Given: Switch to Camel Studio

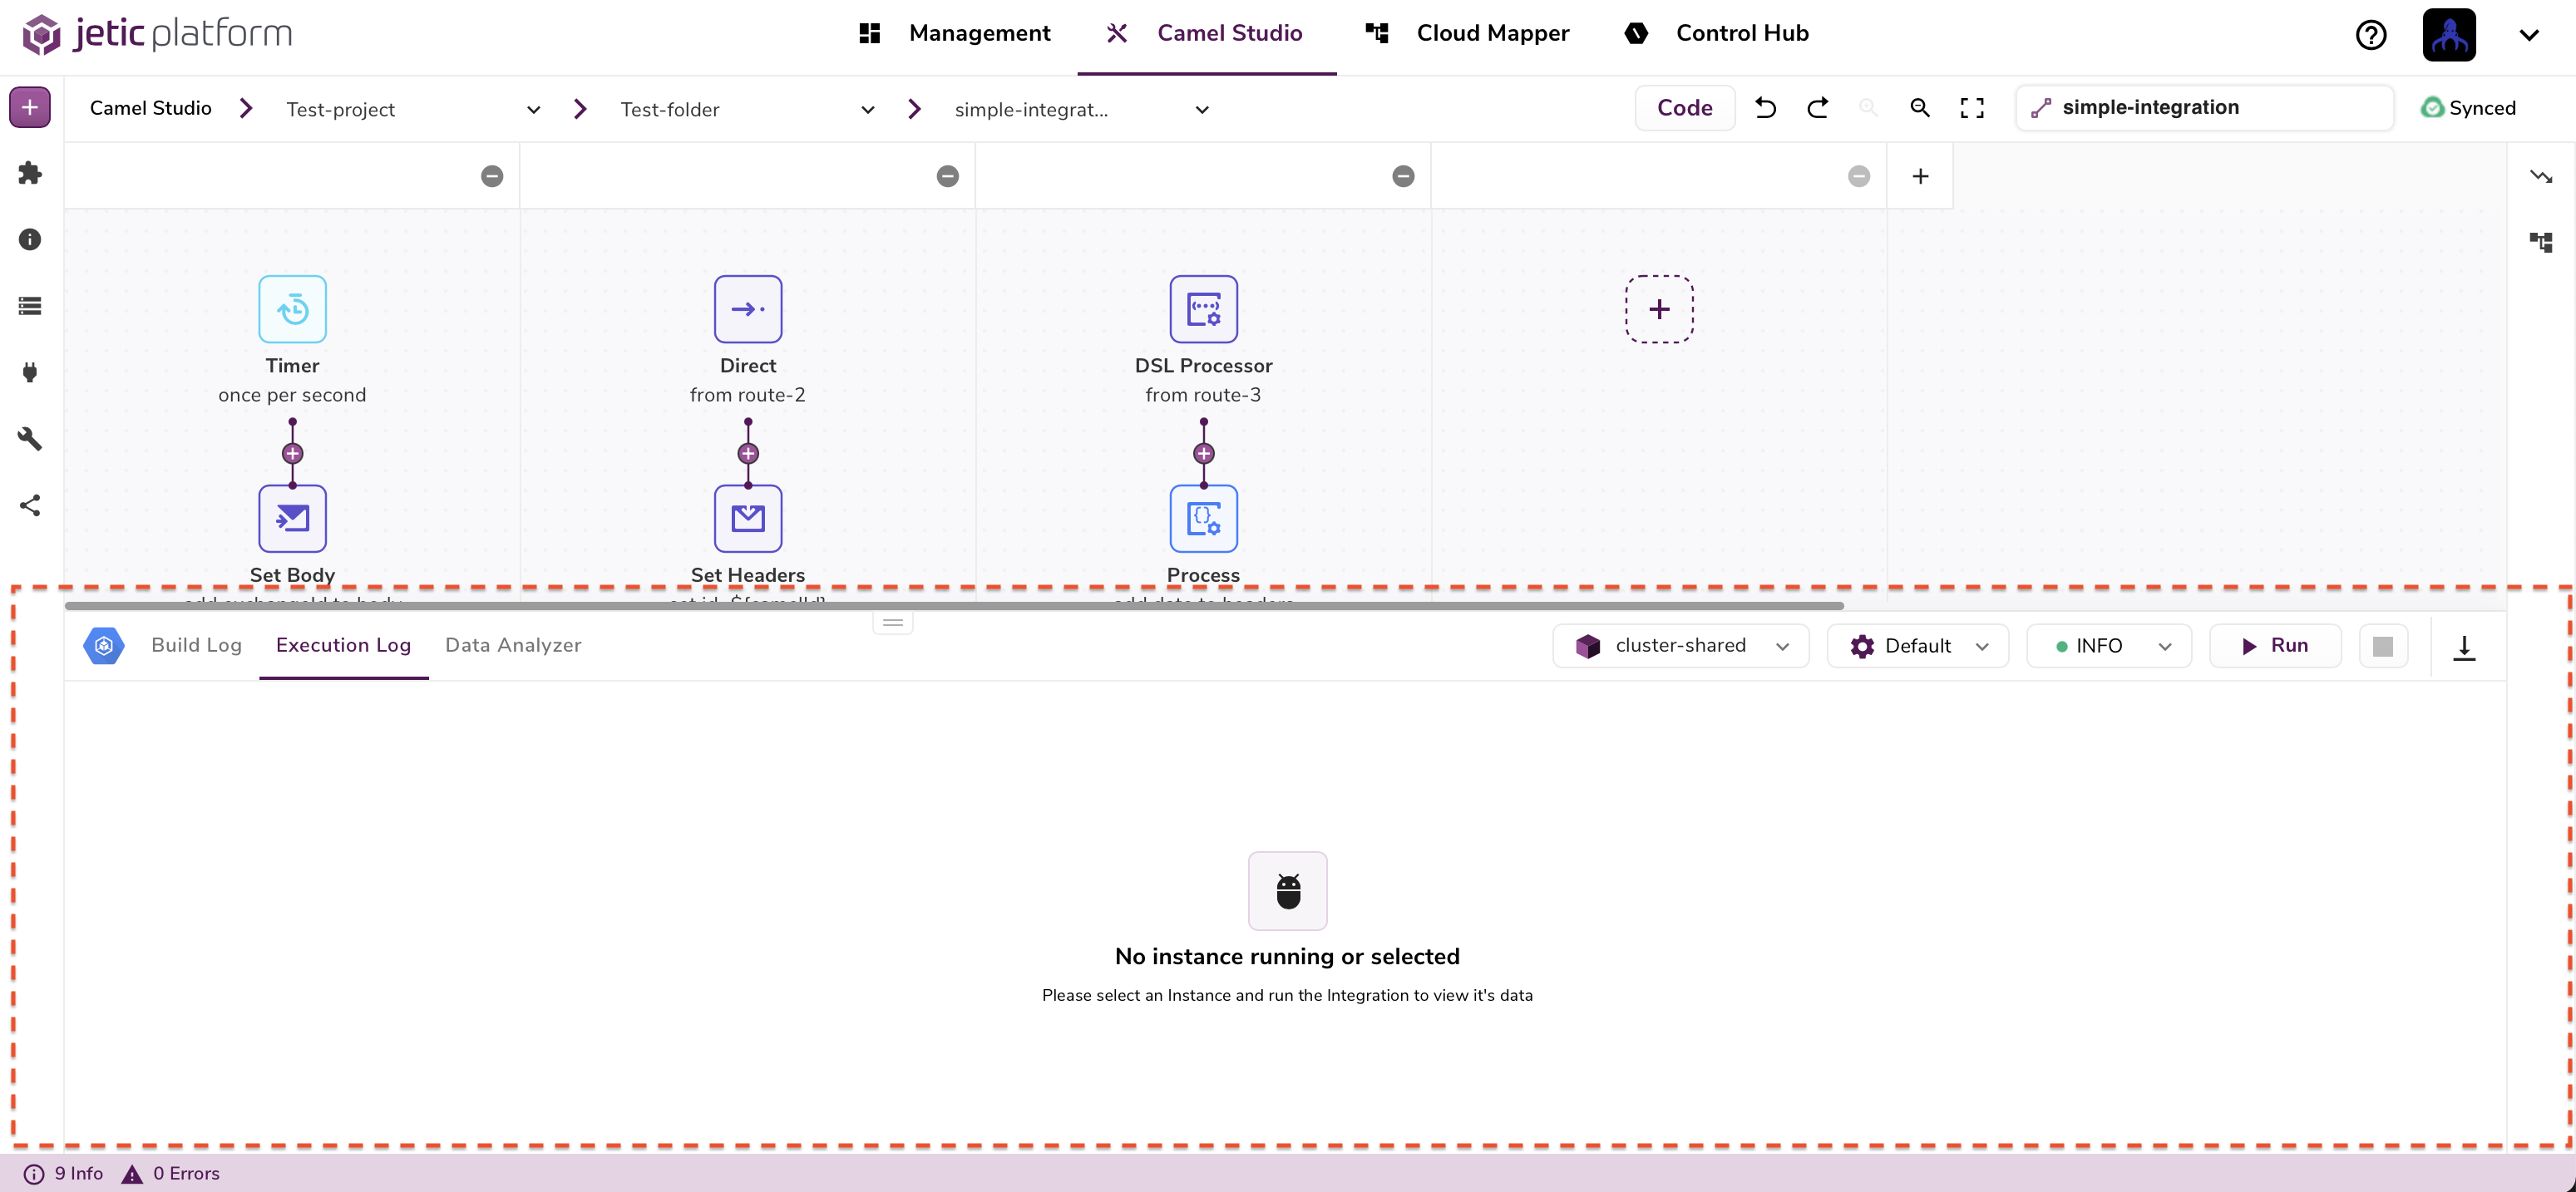Looking at the screenshot, I should pos(1205,33).
